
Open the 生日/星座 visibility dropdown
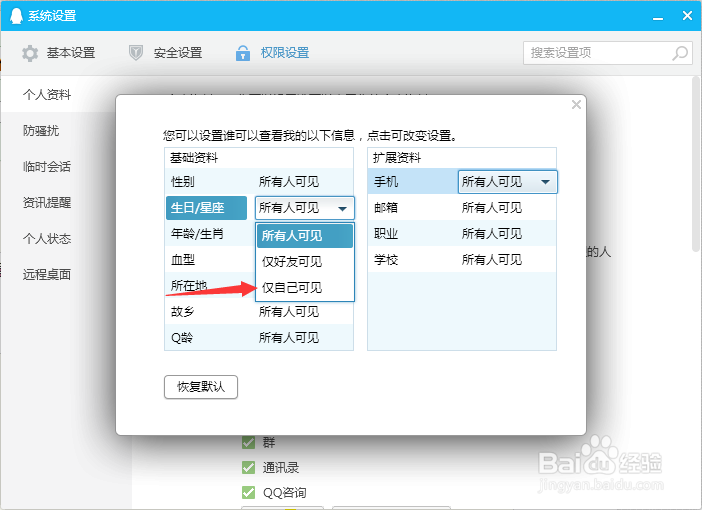[305, 208]
